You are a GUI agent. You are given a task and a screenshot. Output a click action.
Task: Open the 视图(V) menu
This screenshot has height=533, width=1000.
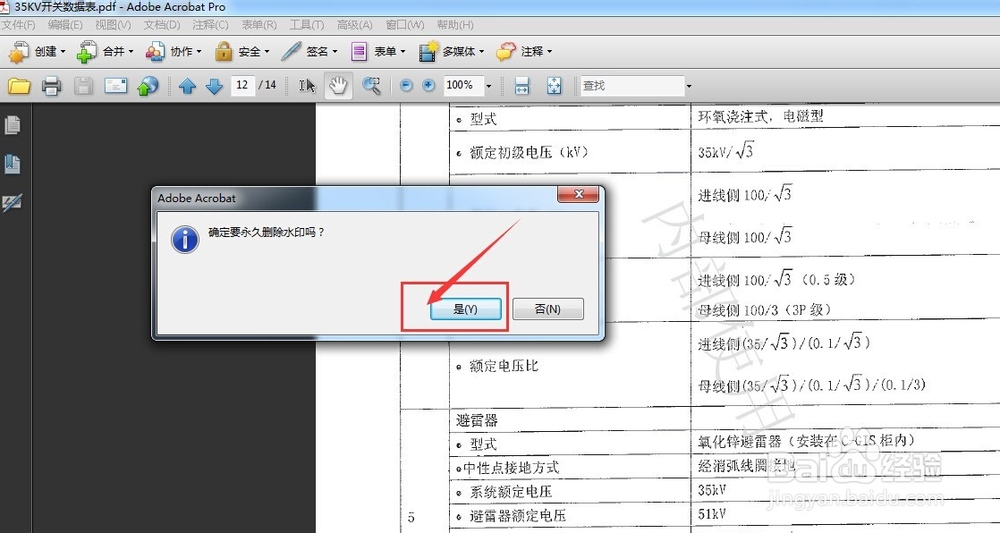coord(113,25)
